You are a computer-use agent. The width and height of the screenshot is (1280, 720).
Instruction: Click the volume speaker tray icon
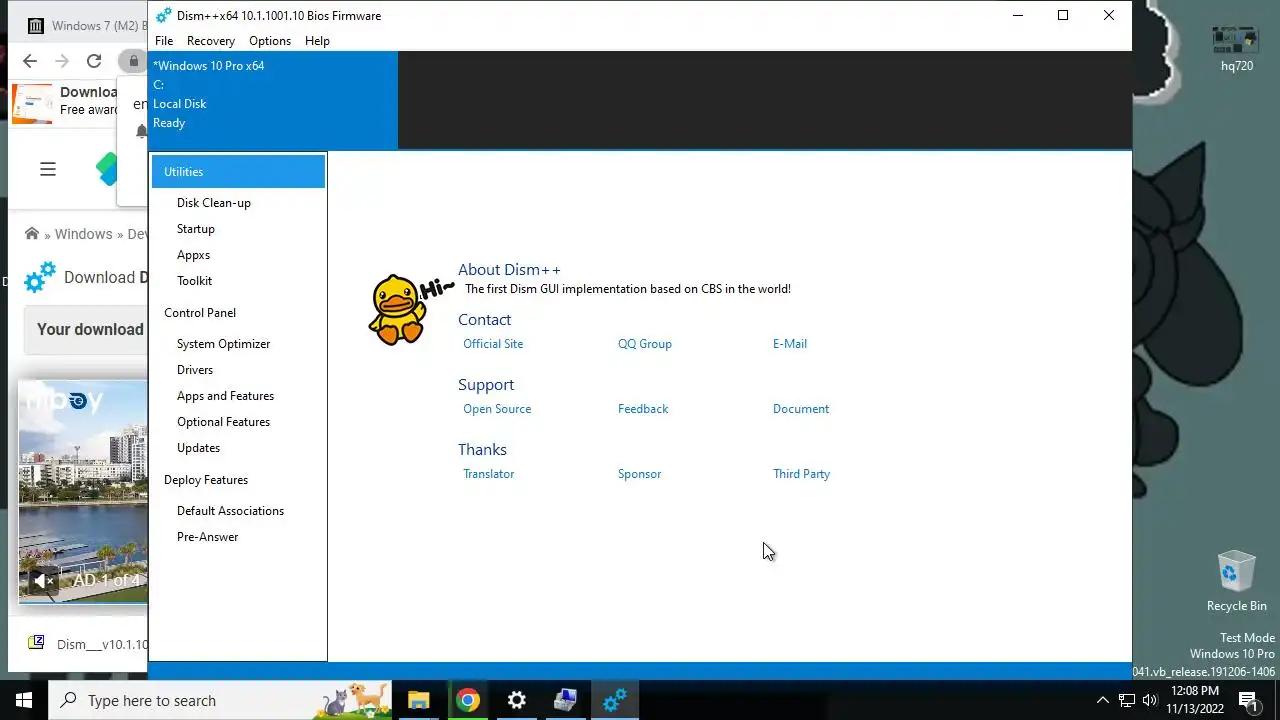click(1149, 700)
